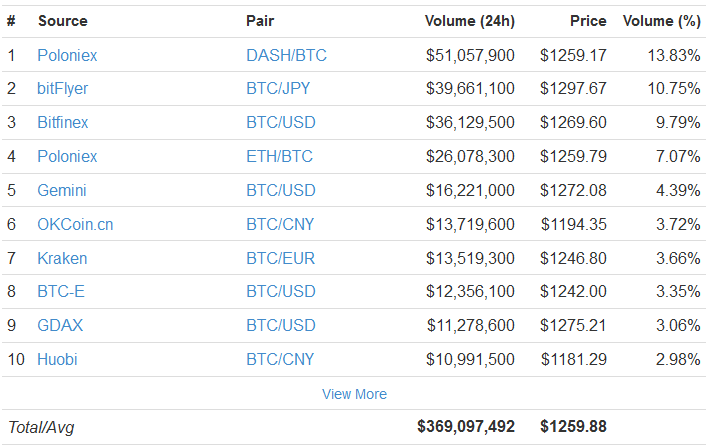Open the ETH/BTC pair link

[279, 156]
